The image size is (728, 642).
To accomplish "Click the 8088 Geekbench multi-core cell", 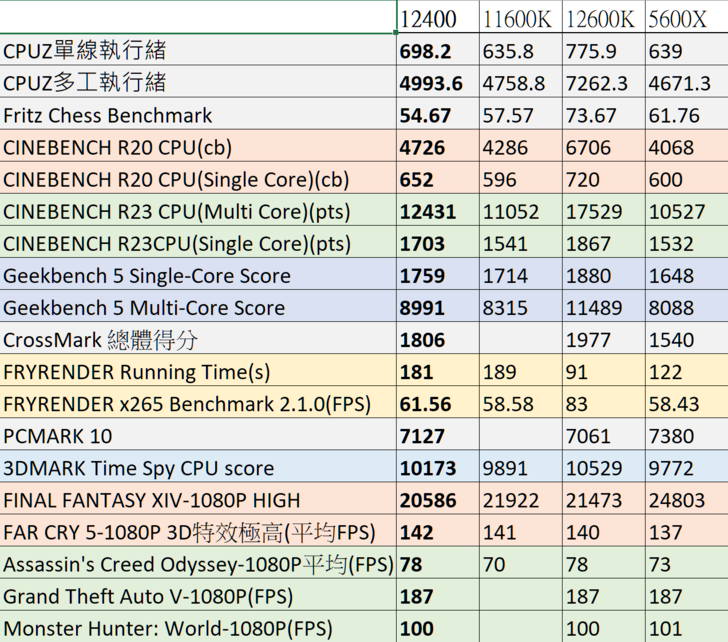I will (x=687, y=305).
